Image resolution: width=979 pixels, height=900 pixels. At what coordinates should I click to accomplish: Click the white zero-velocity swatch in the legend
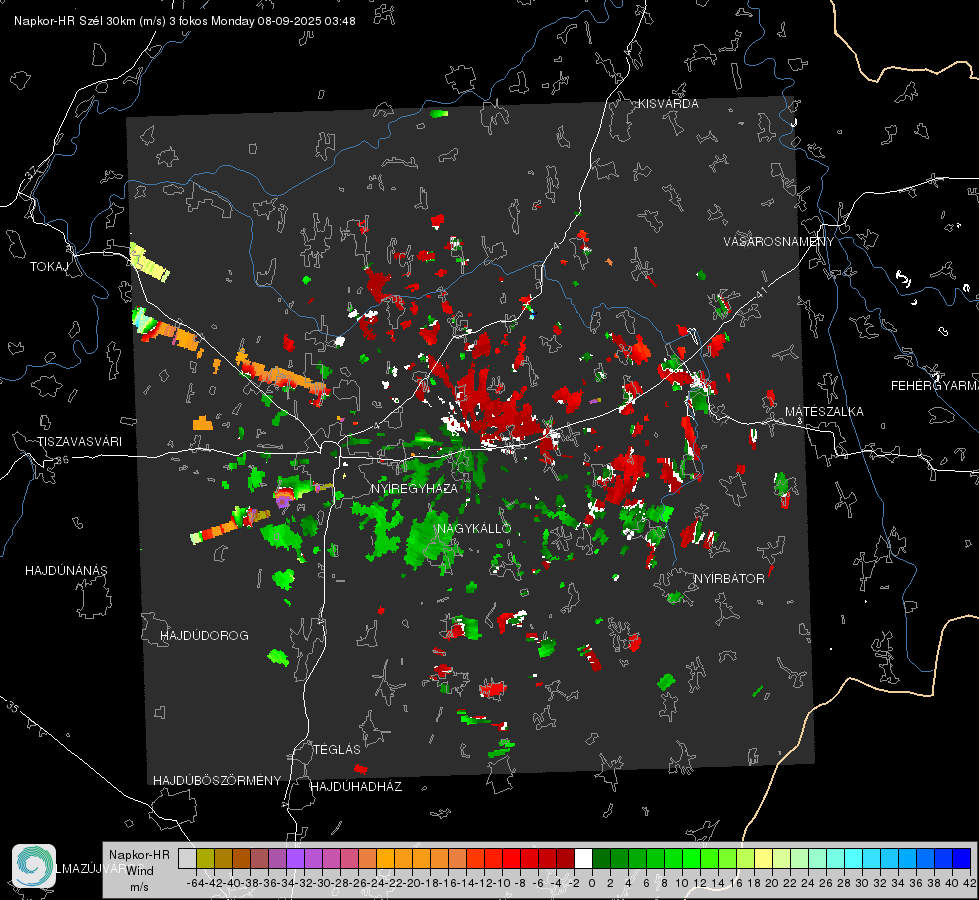(583, 858)
